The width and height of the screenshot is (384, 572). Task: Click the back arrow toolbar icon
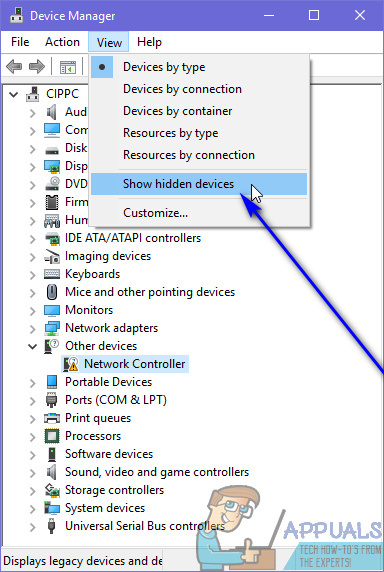(14, 66)
